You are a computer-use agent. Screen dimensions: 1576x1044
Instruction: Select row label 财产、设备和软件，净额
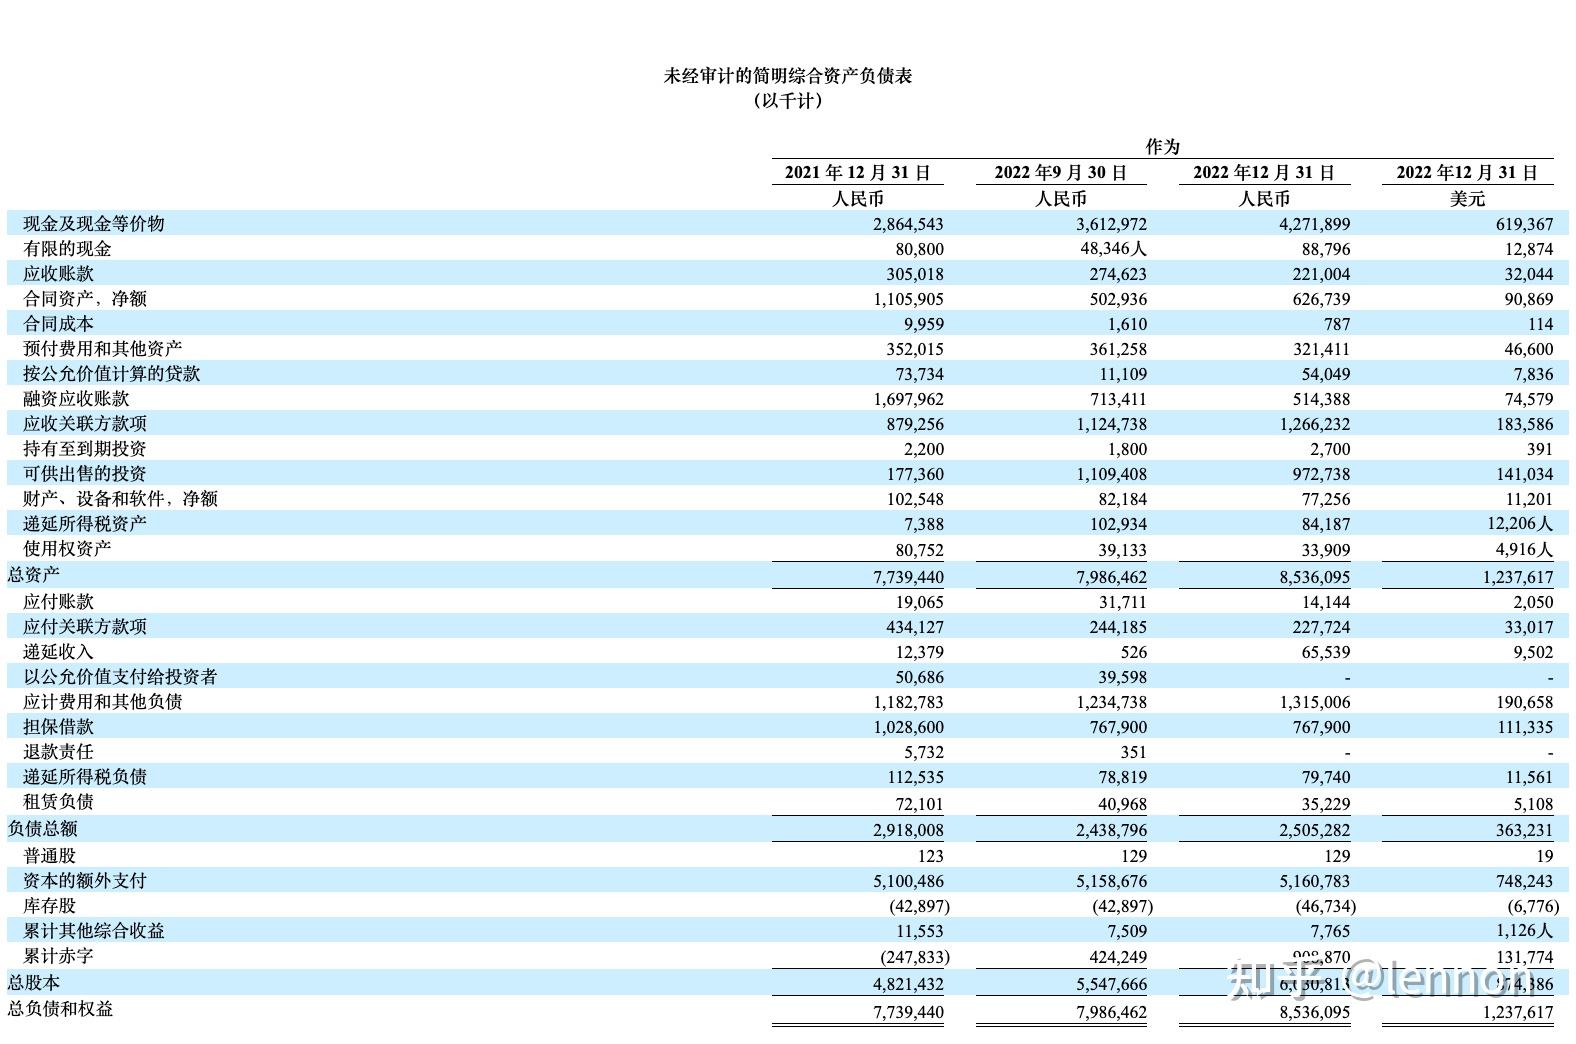pyautogui.click(x=121, y=498)
